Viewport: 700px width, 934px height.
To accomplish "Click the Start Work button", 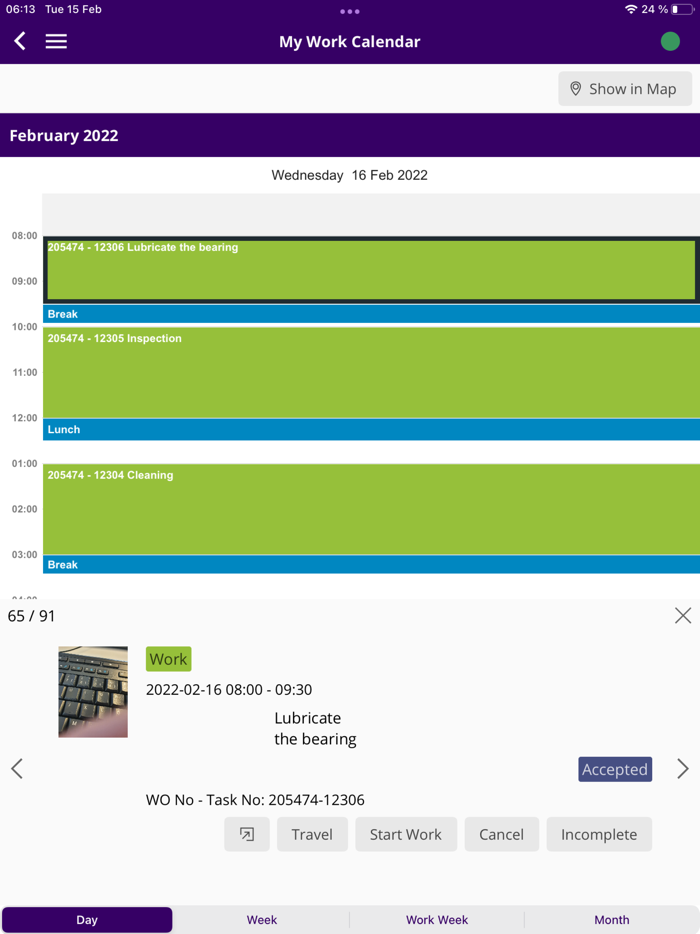I will coord(406,834).
